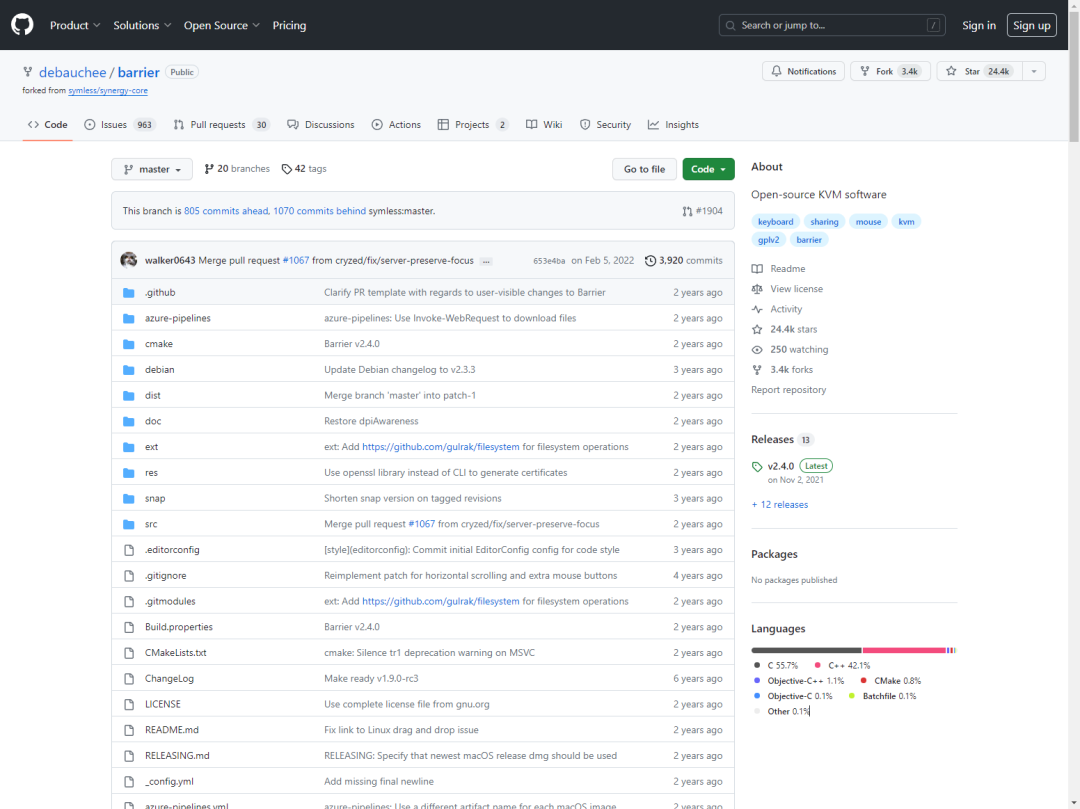Click the Sign in link
1080x809 pixels.
click(979, 25)
